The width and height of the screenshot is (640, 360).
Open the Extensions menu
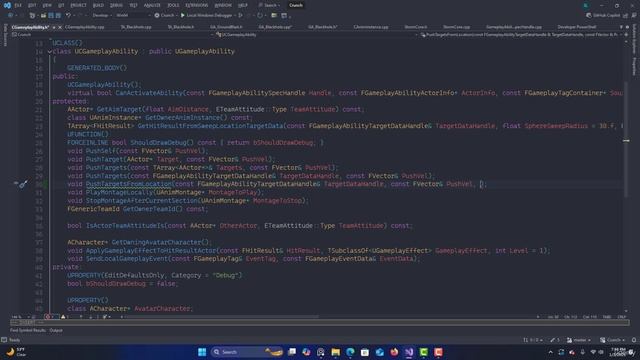196,5
